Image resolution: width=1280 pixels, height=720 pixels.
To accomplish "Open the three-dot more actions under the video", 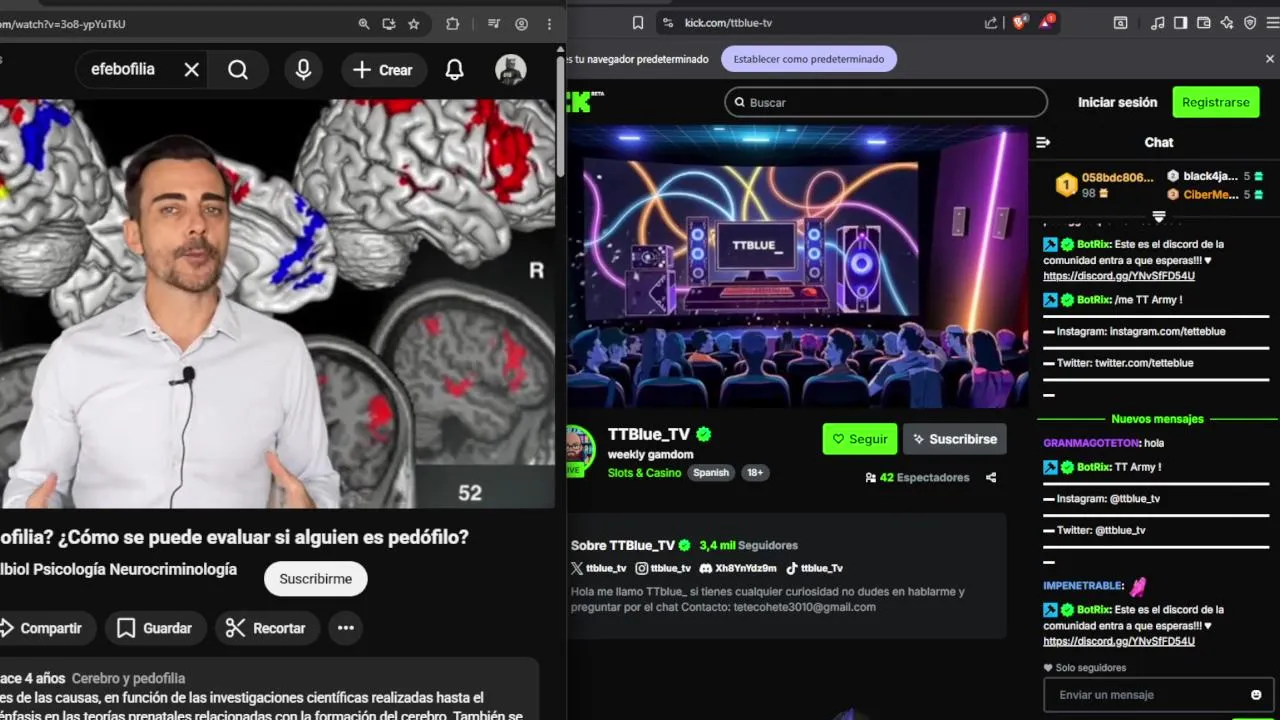I will [x=346, y=628].
